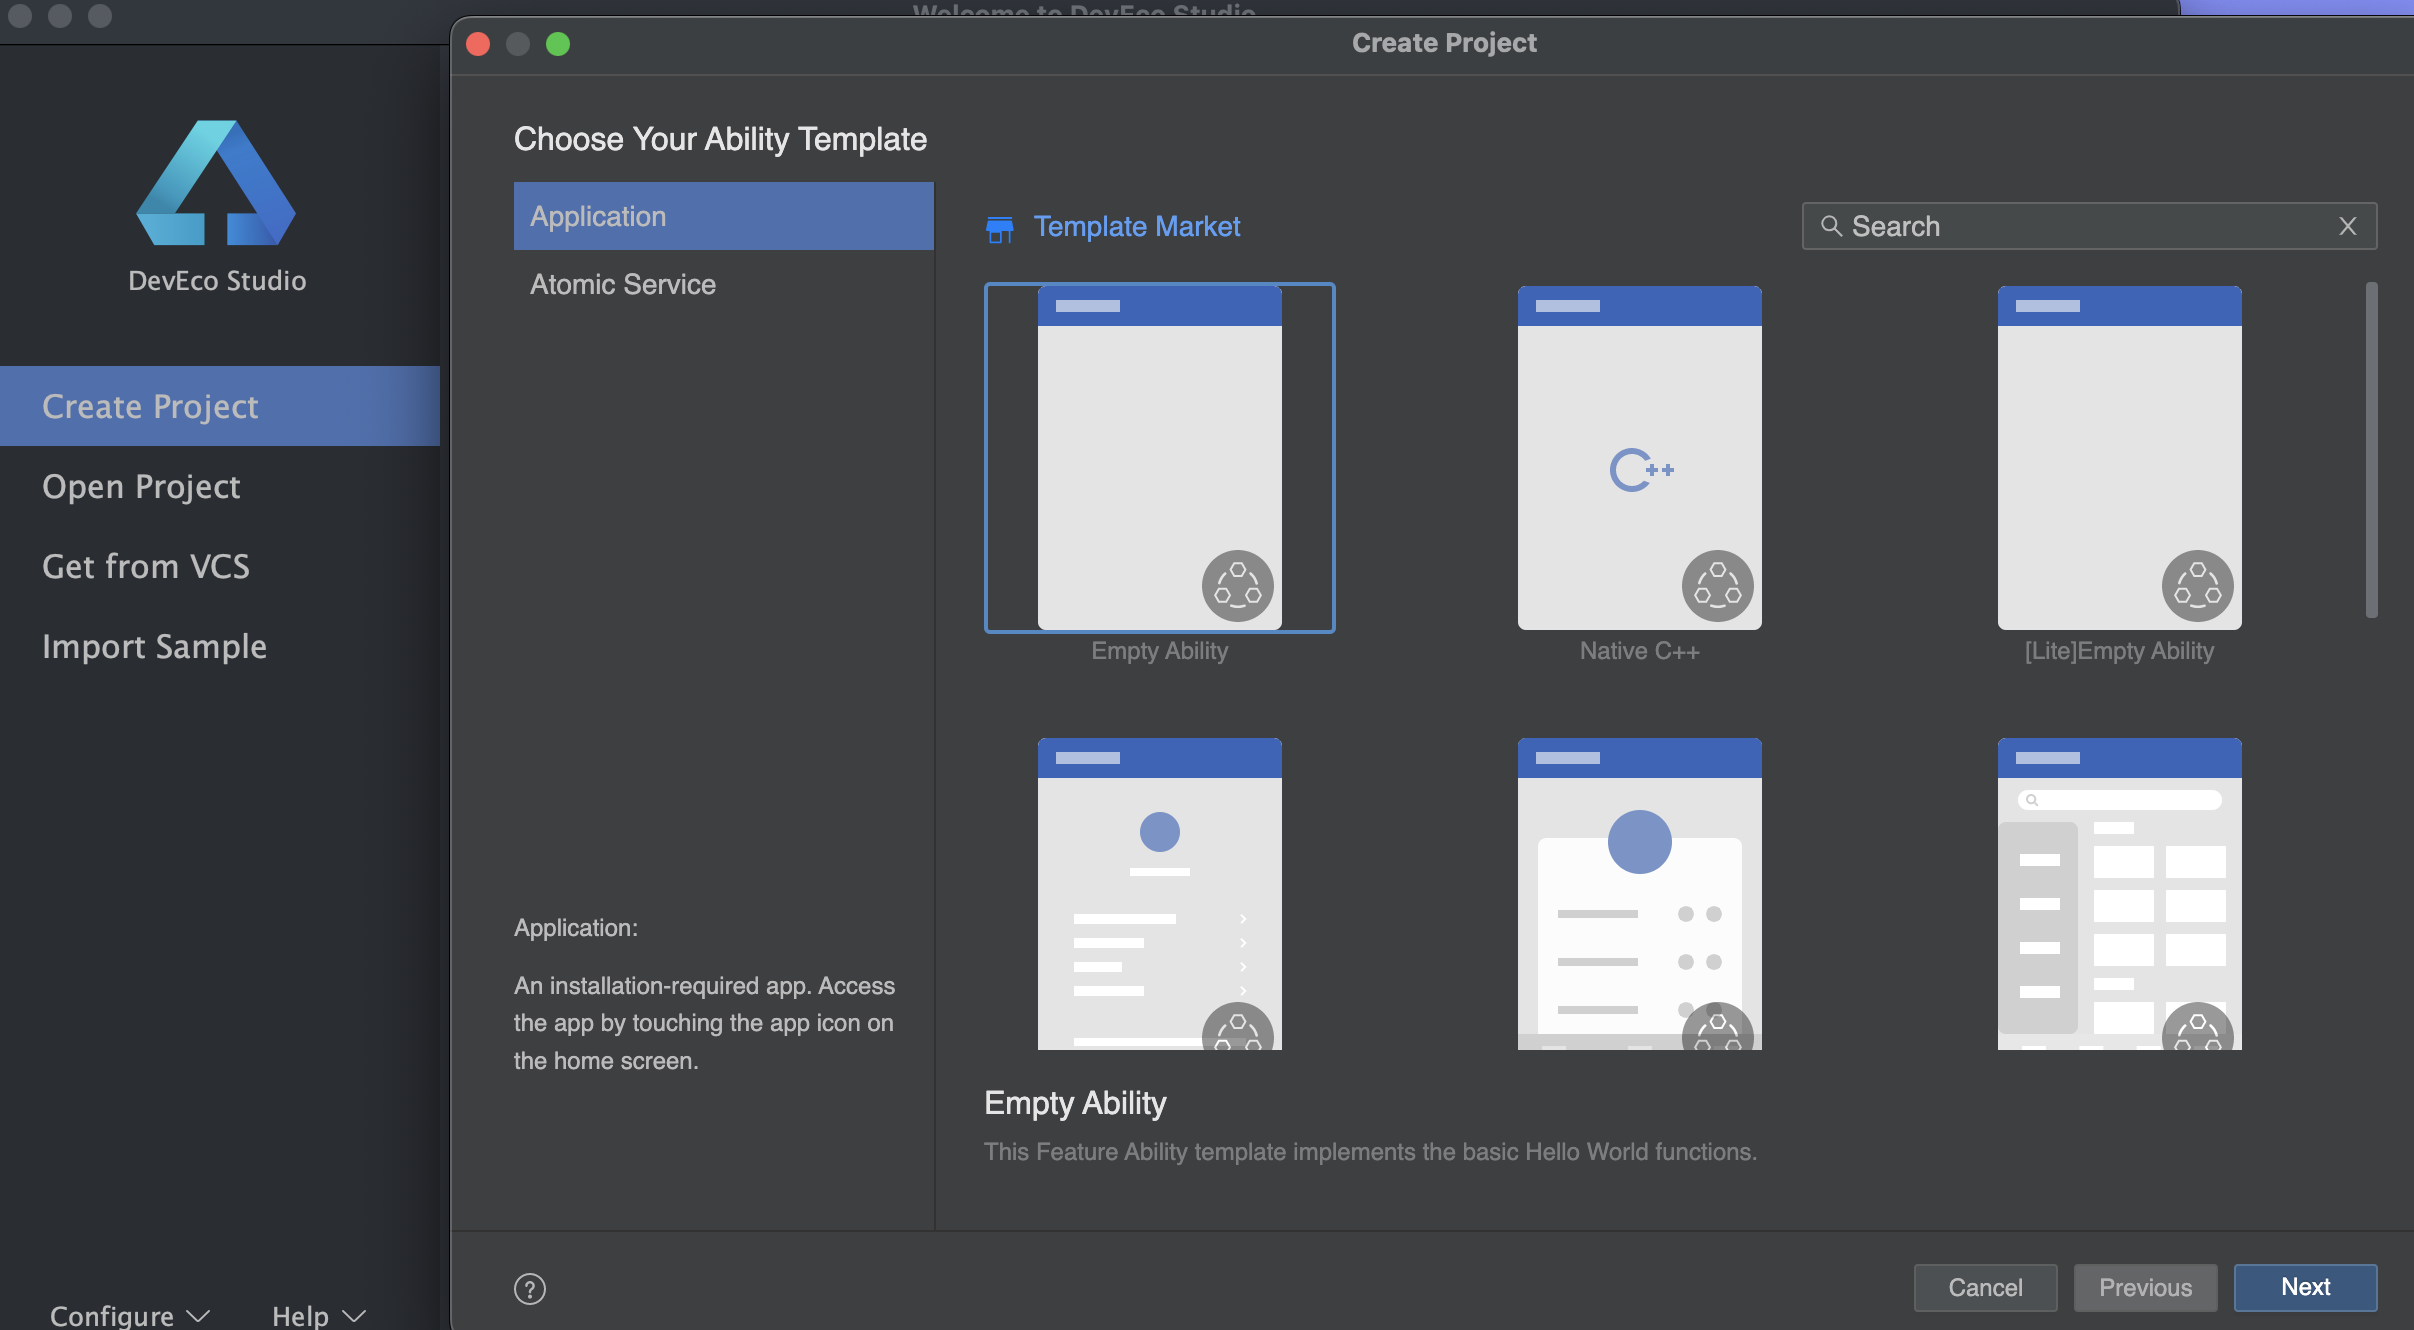The width and height of the screenshot is (2414, 1330).
Task: Clear the search field with the X icon
Action: [2348, 226]
